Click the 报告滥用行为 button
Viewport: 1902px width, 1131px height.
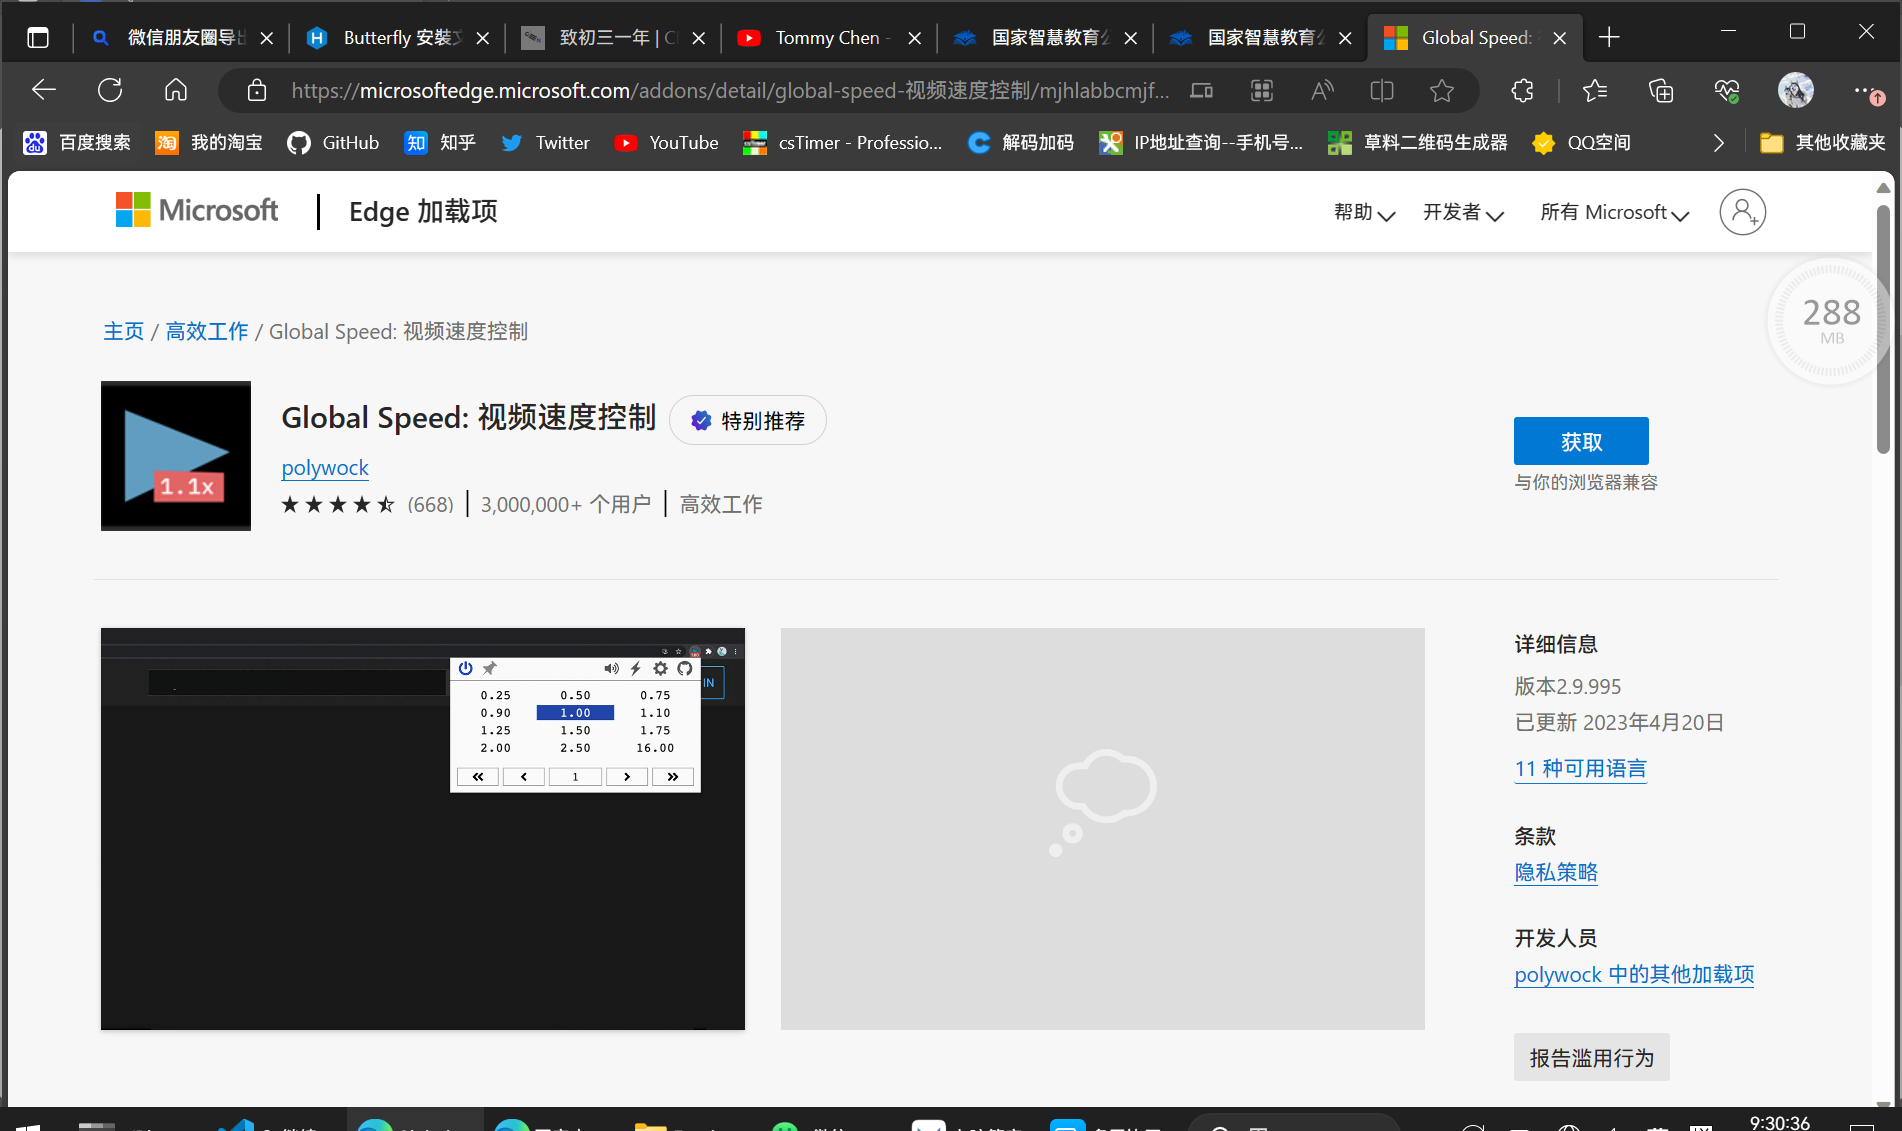click(1591, 1057)
